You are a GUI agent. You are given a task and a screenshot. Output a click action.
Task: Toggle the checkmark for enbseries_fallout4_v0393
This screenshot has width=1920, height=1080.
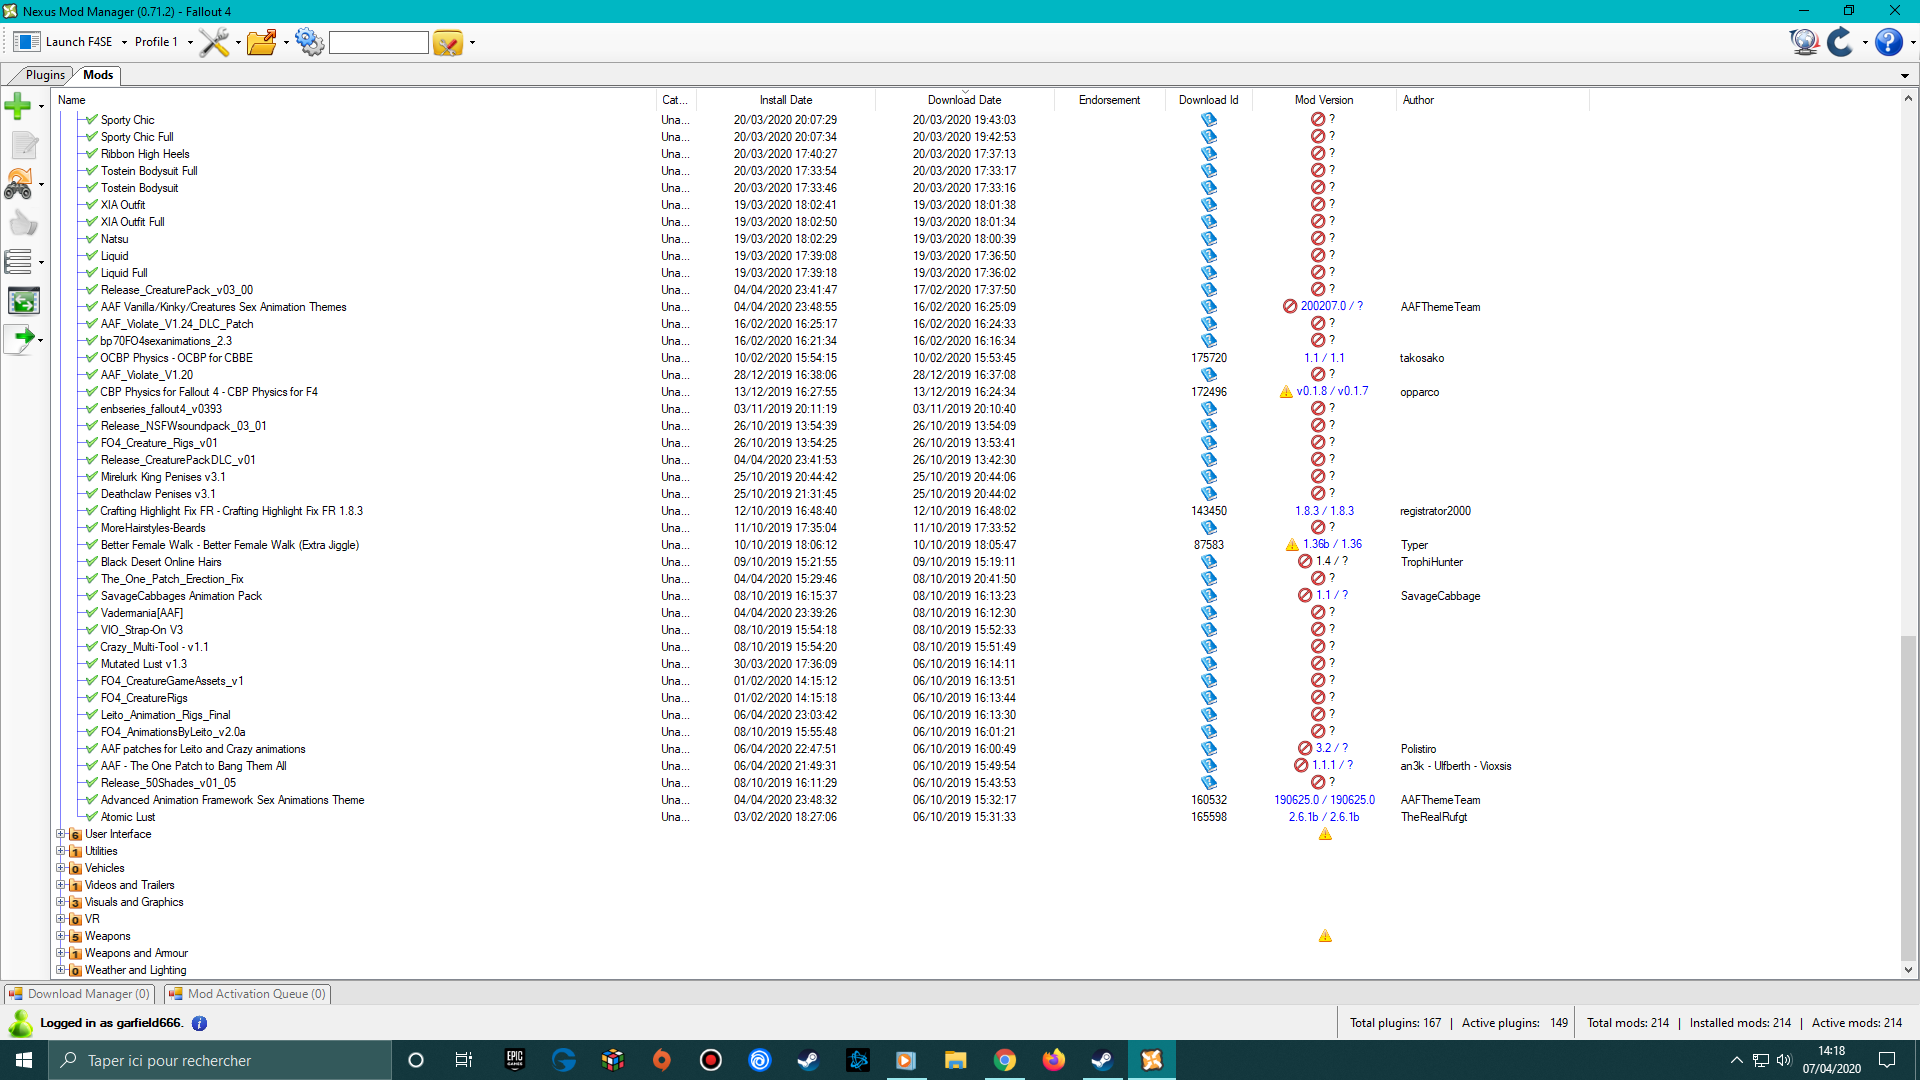92,409
